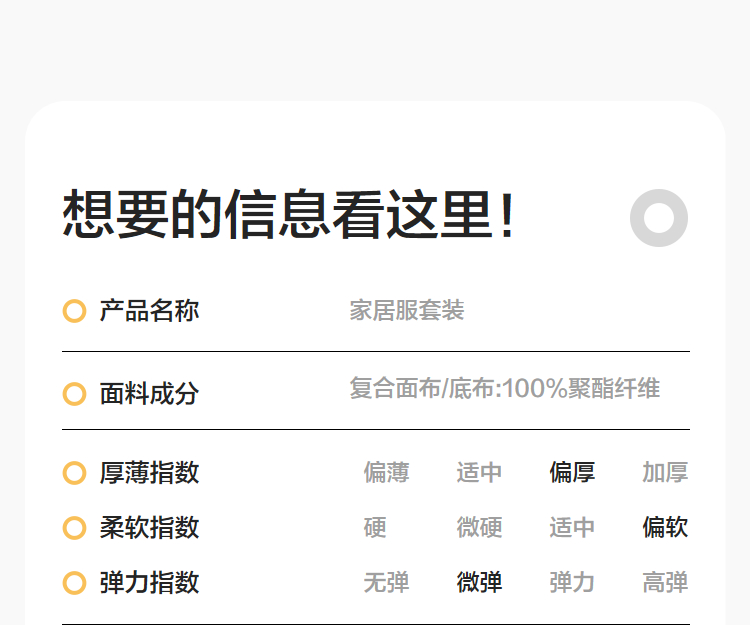Click the yellow circle beside 面料成分
Image resolution: width=750 pixels, height=625 pixels.
point(74,394)
